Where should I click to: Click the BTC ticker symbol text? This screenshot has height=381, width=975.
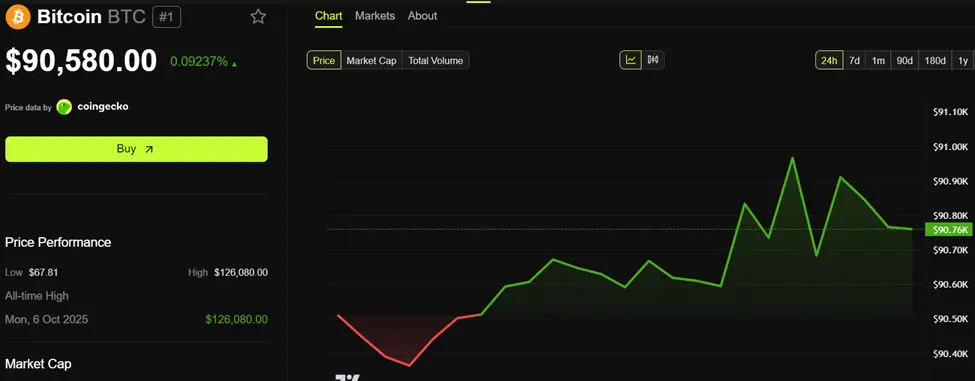126,17
